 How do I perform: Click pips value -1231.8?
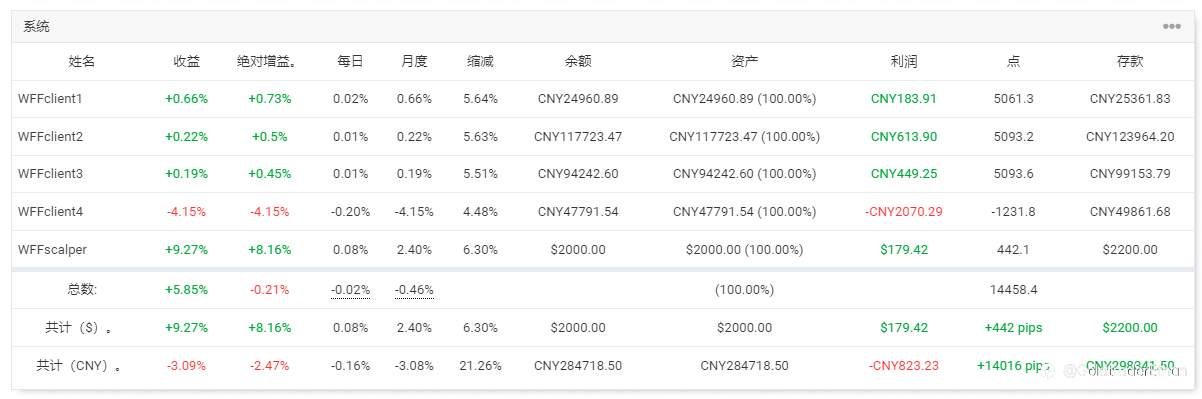(1014, 212)
